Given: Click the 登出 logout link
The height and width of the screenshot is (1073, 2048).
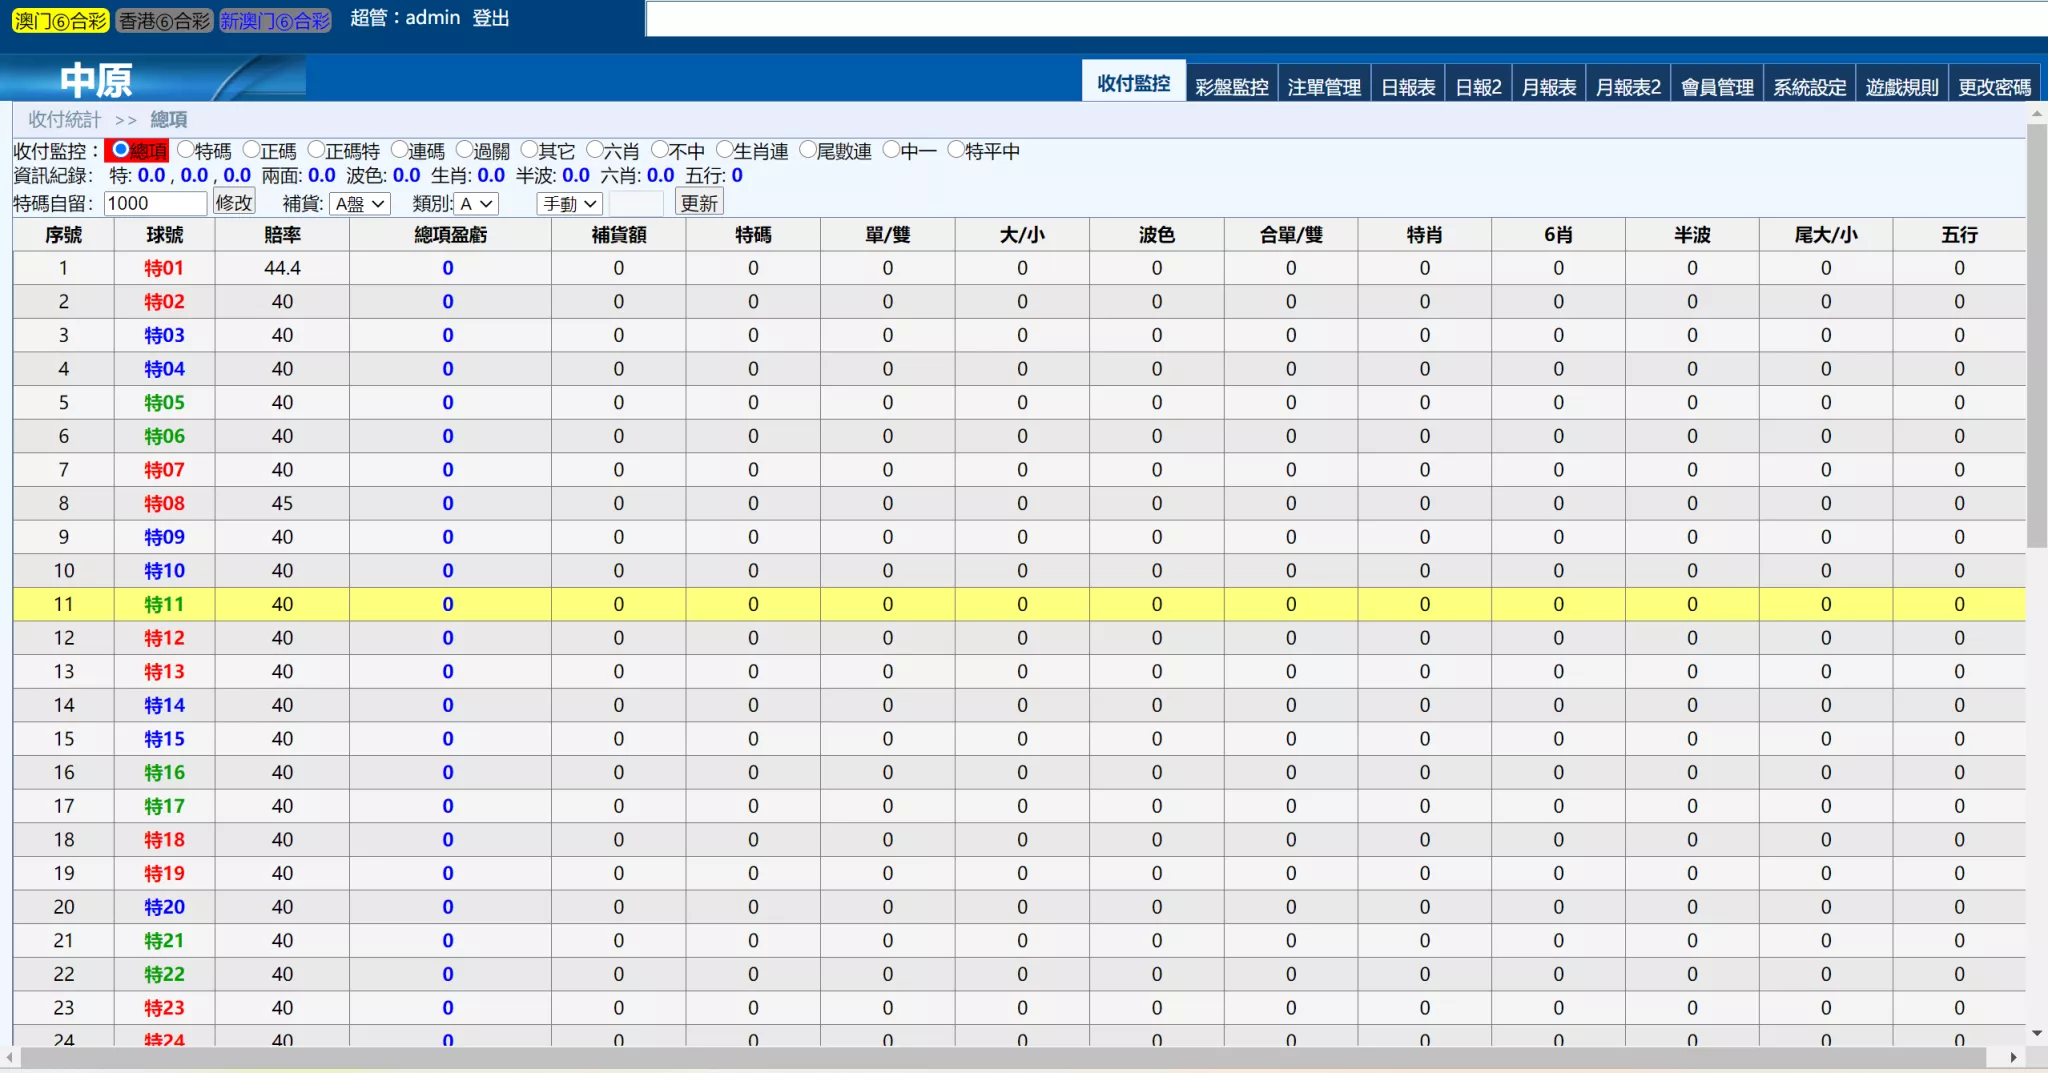Looking at the screenshot, I should tap(490, 18).
